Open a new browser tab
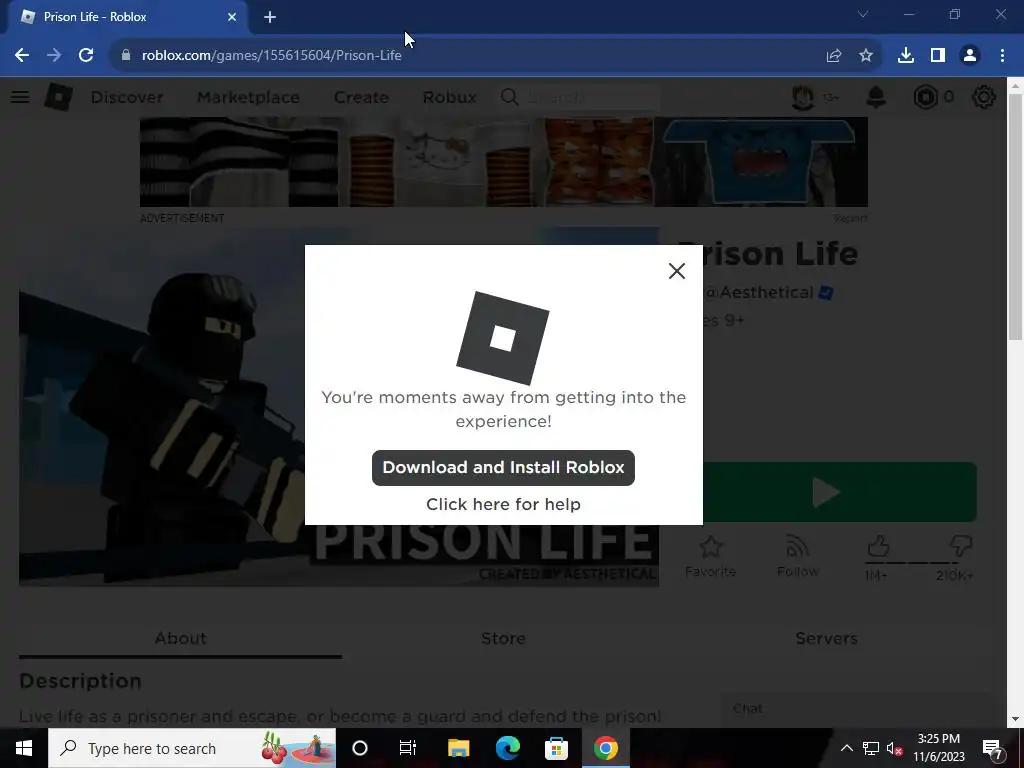Screen dimensions: 1024x768 click(270, 17)
